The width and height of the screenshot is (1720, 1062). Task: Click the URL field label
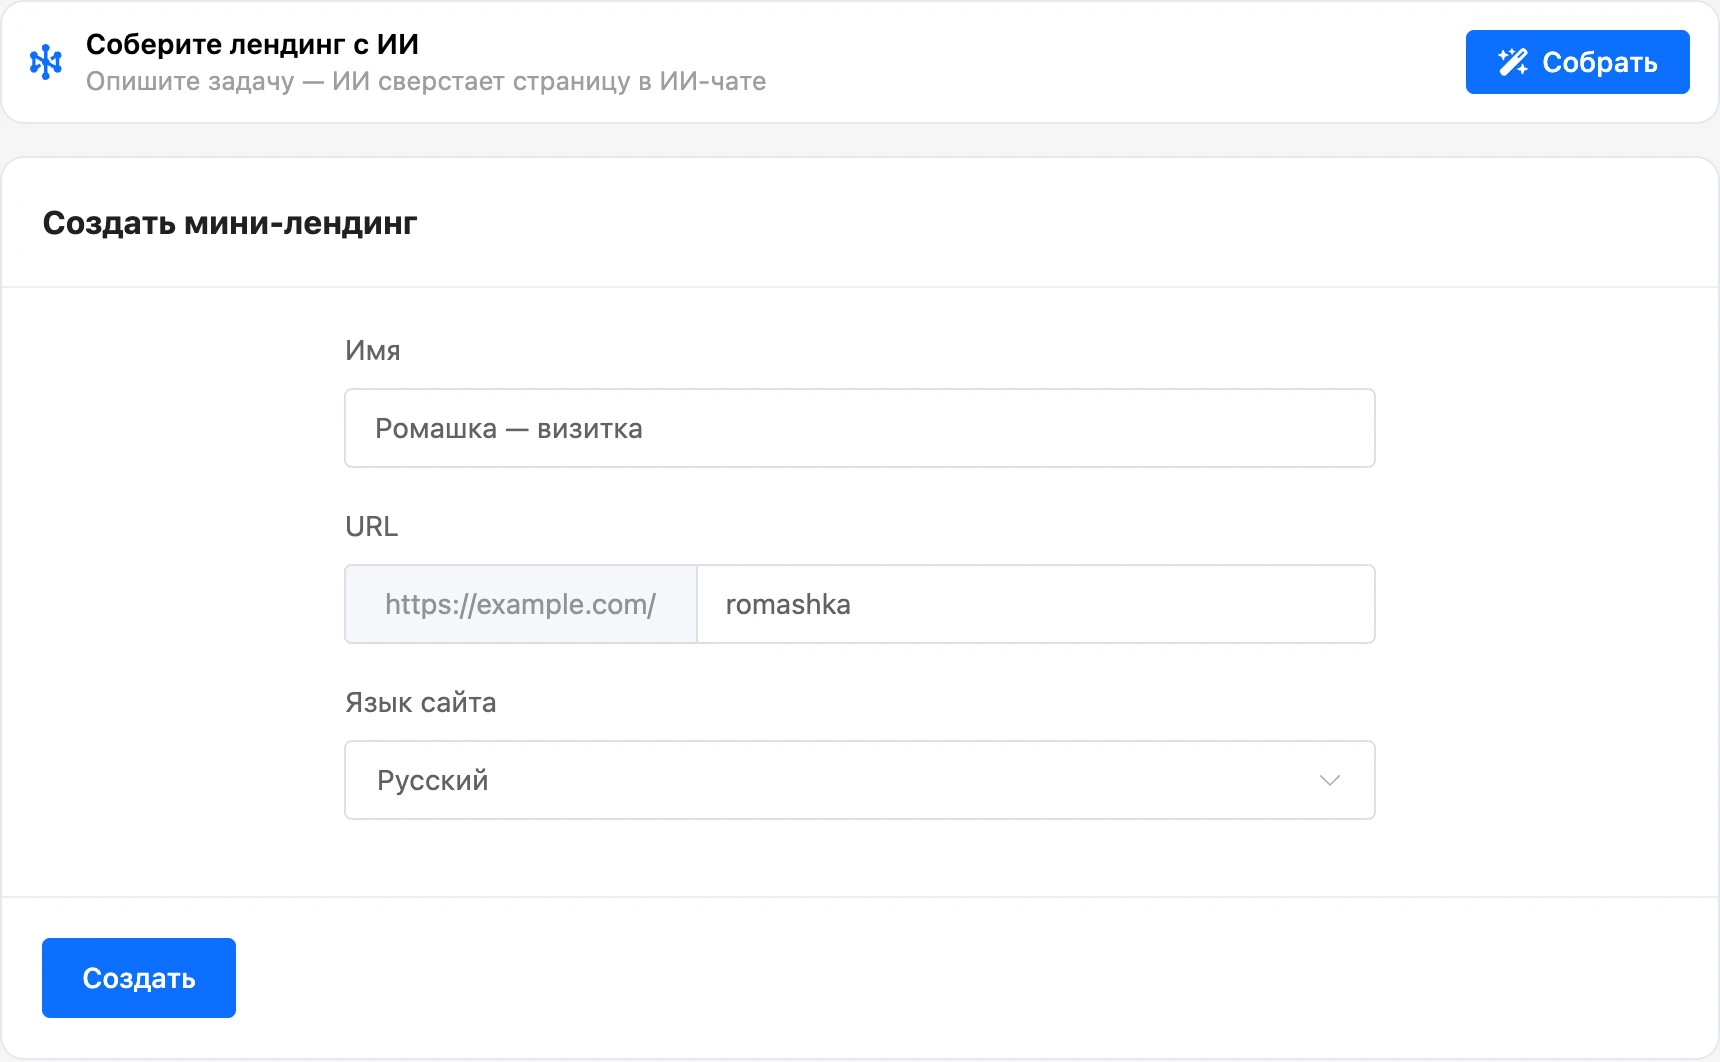[x=372, y=526]
